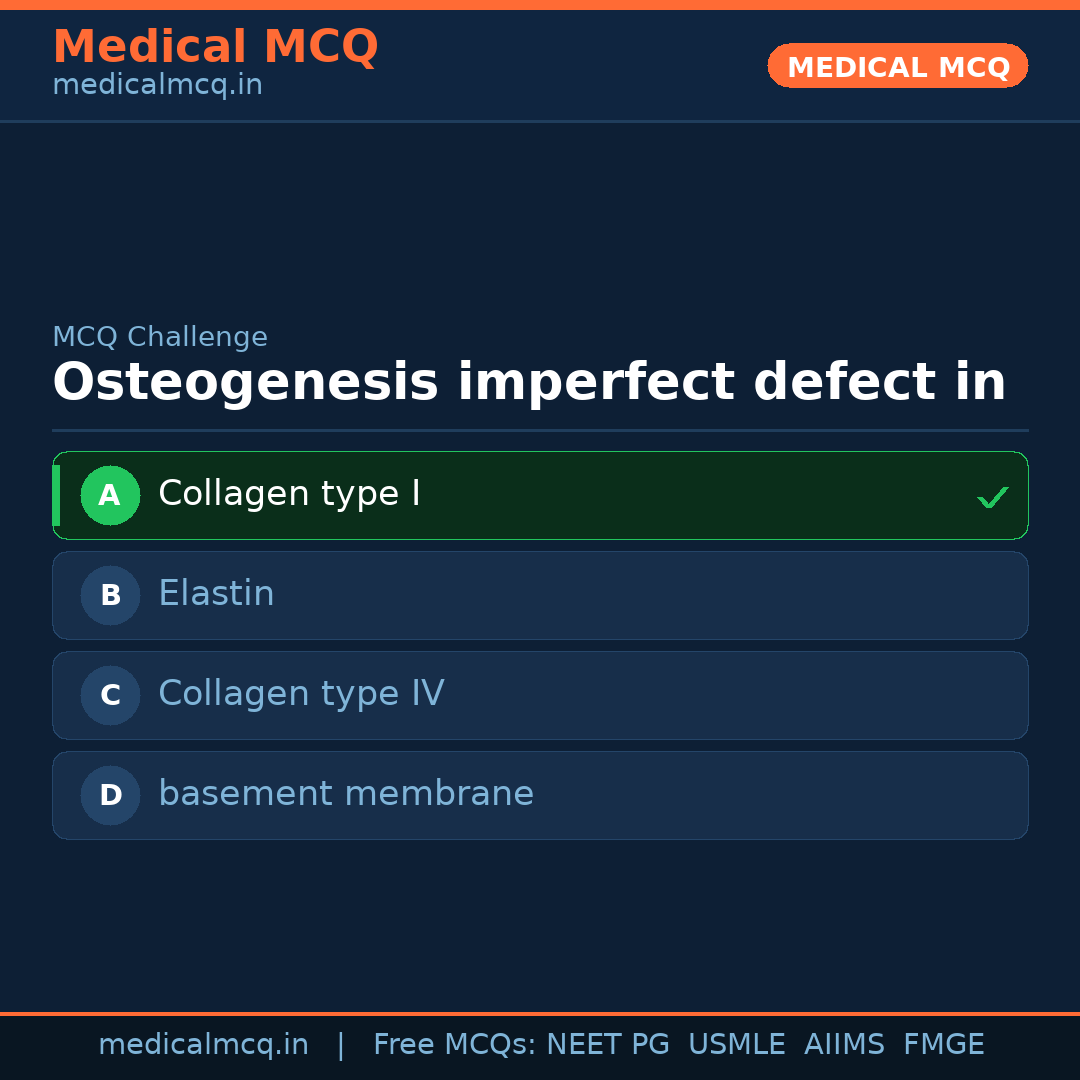This screenshot has height=1080, width=1080.
Task: Click the circular C badge icon
Action: click(x=110, y=695)
